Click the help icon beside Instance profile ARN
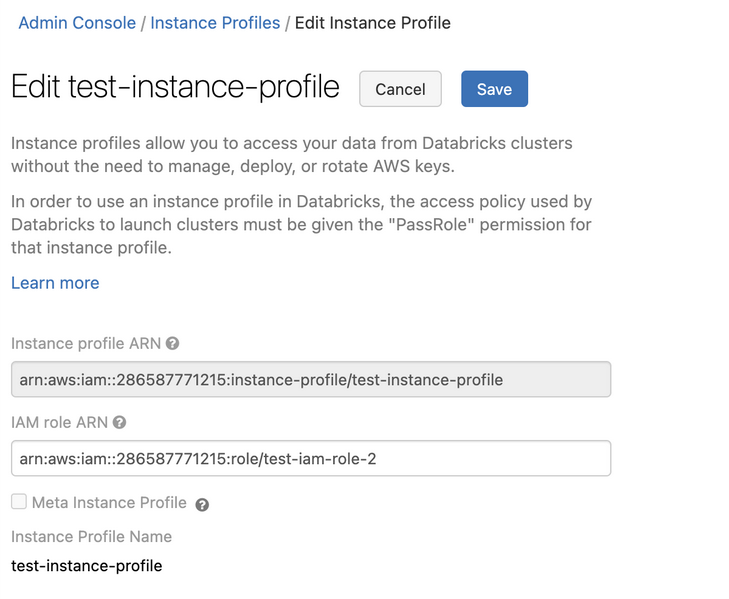The width and height of the screenshot is (729, 599). click(173, 344)
